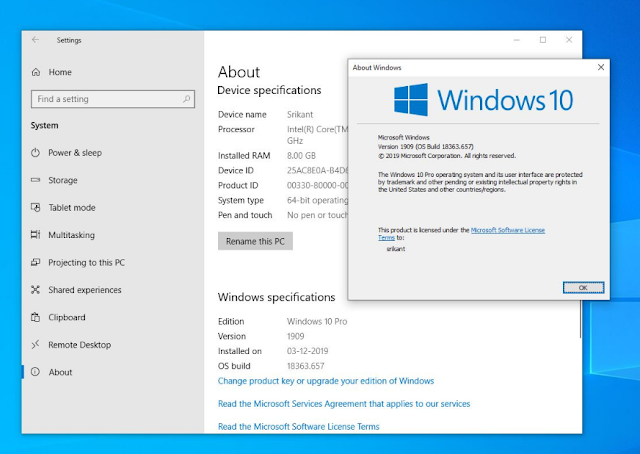This screenshot has height=454, width=640.
Task: Click the Power & sleep icon
Action: [36, 153]
